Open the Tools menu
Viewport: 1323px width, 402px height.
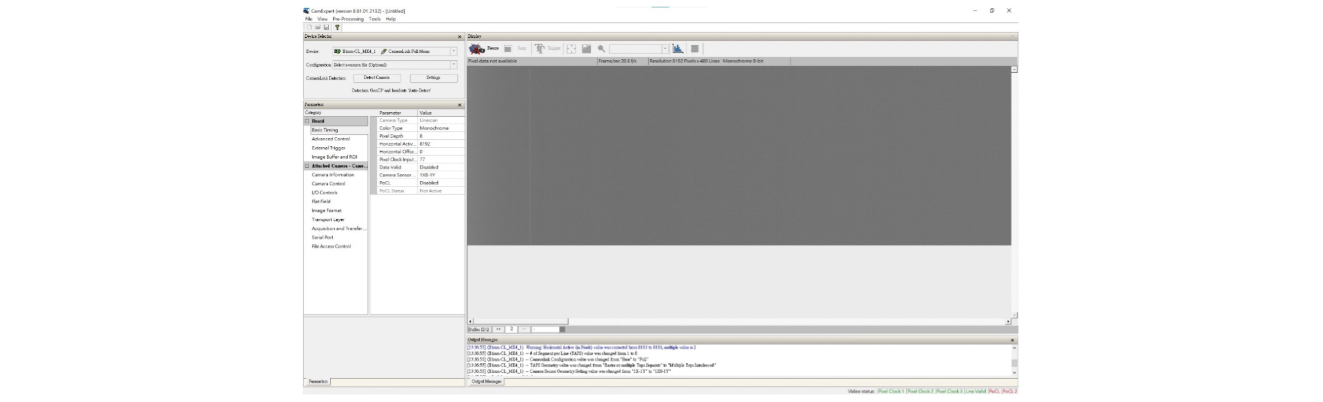[x=375, y=19]
